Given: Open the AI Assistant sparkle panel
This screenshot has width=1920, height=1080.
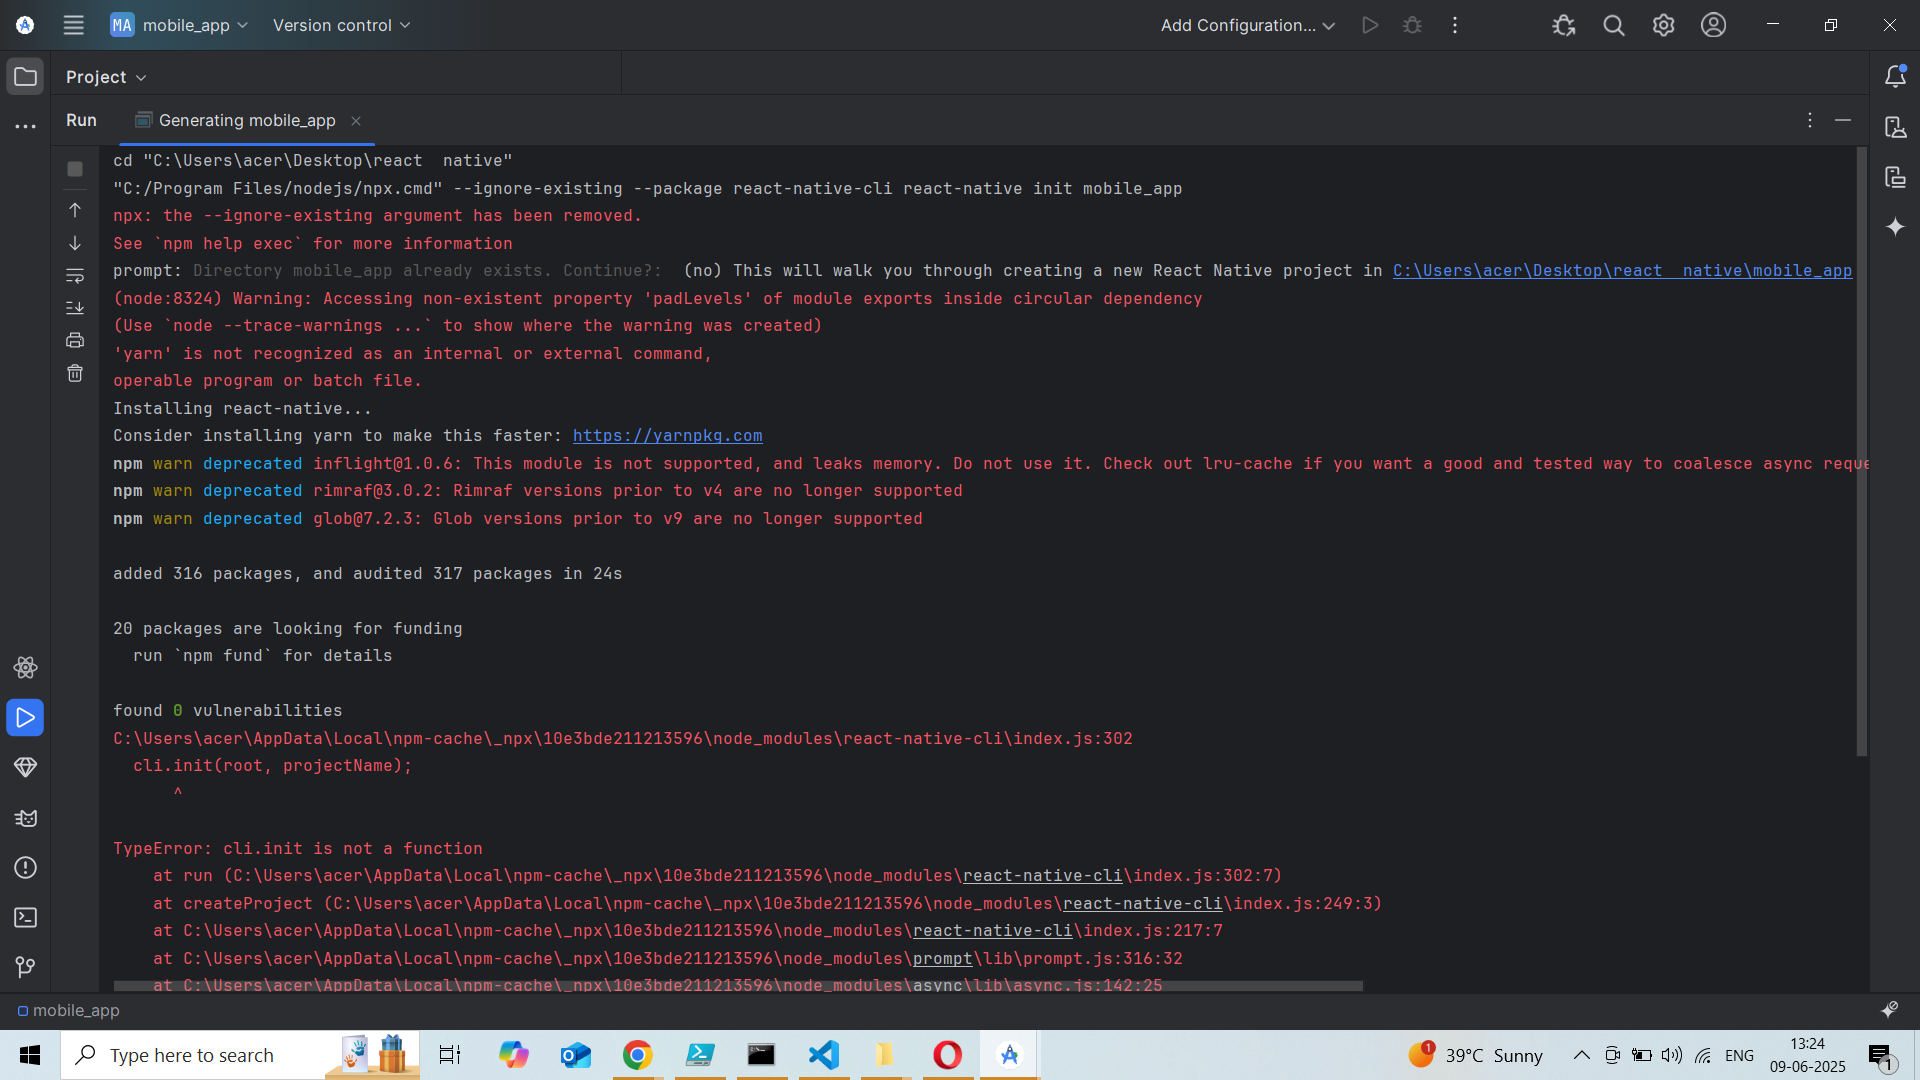Looking at the screenshot, I should 1895,227.
